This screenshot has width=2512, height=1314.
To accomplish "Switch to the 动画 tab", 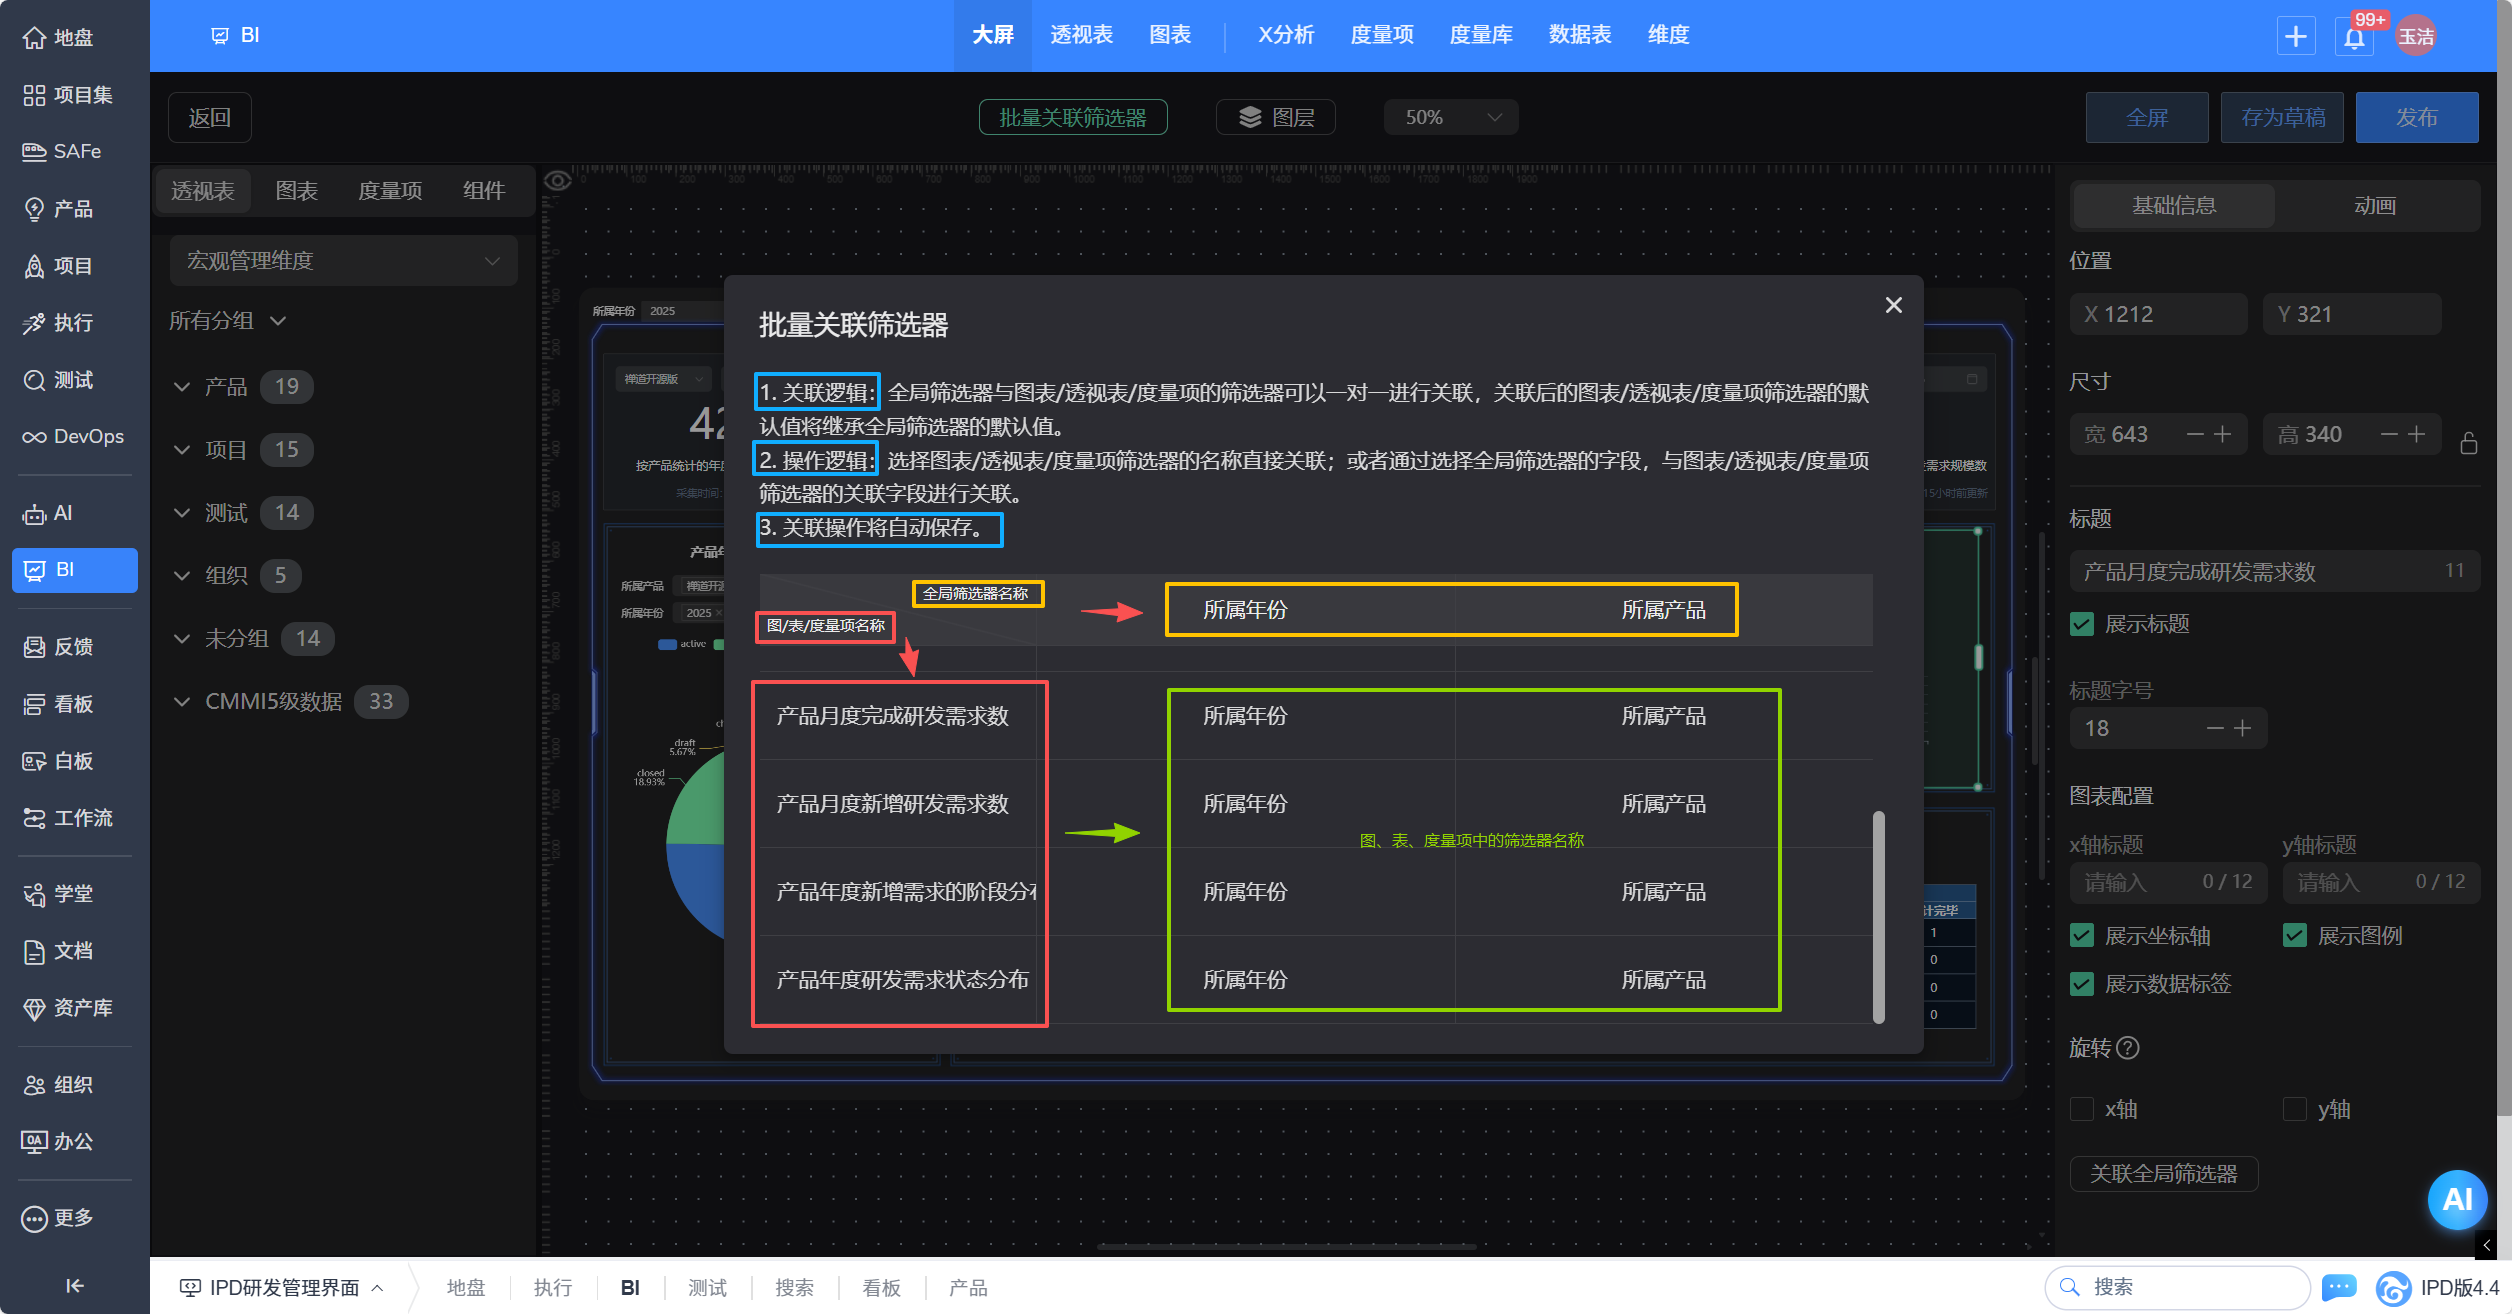I will coord(2374,206).
